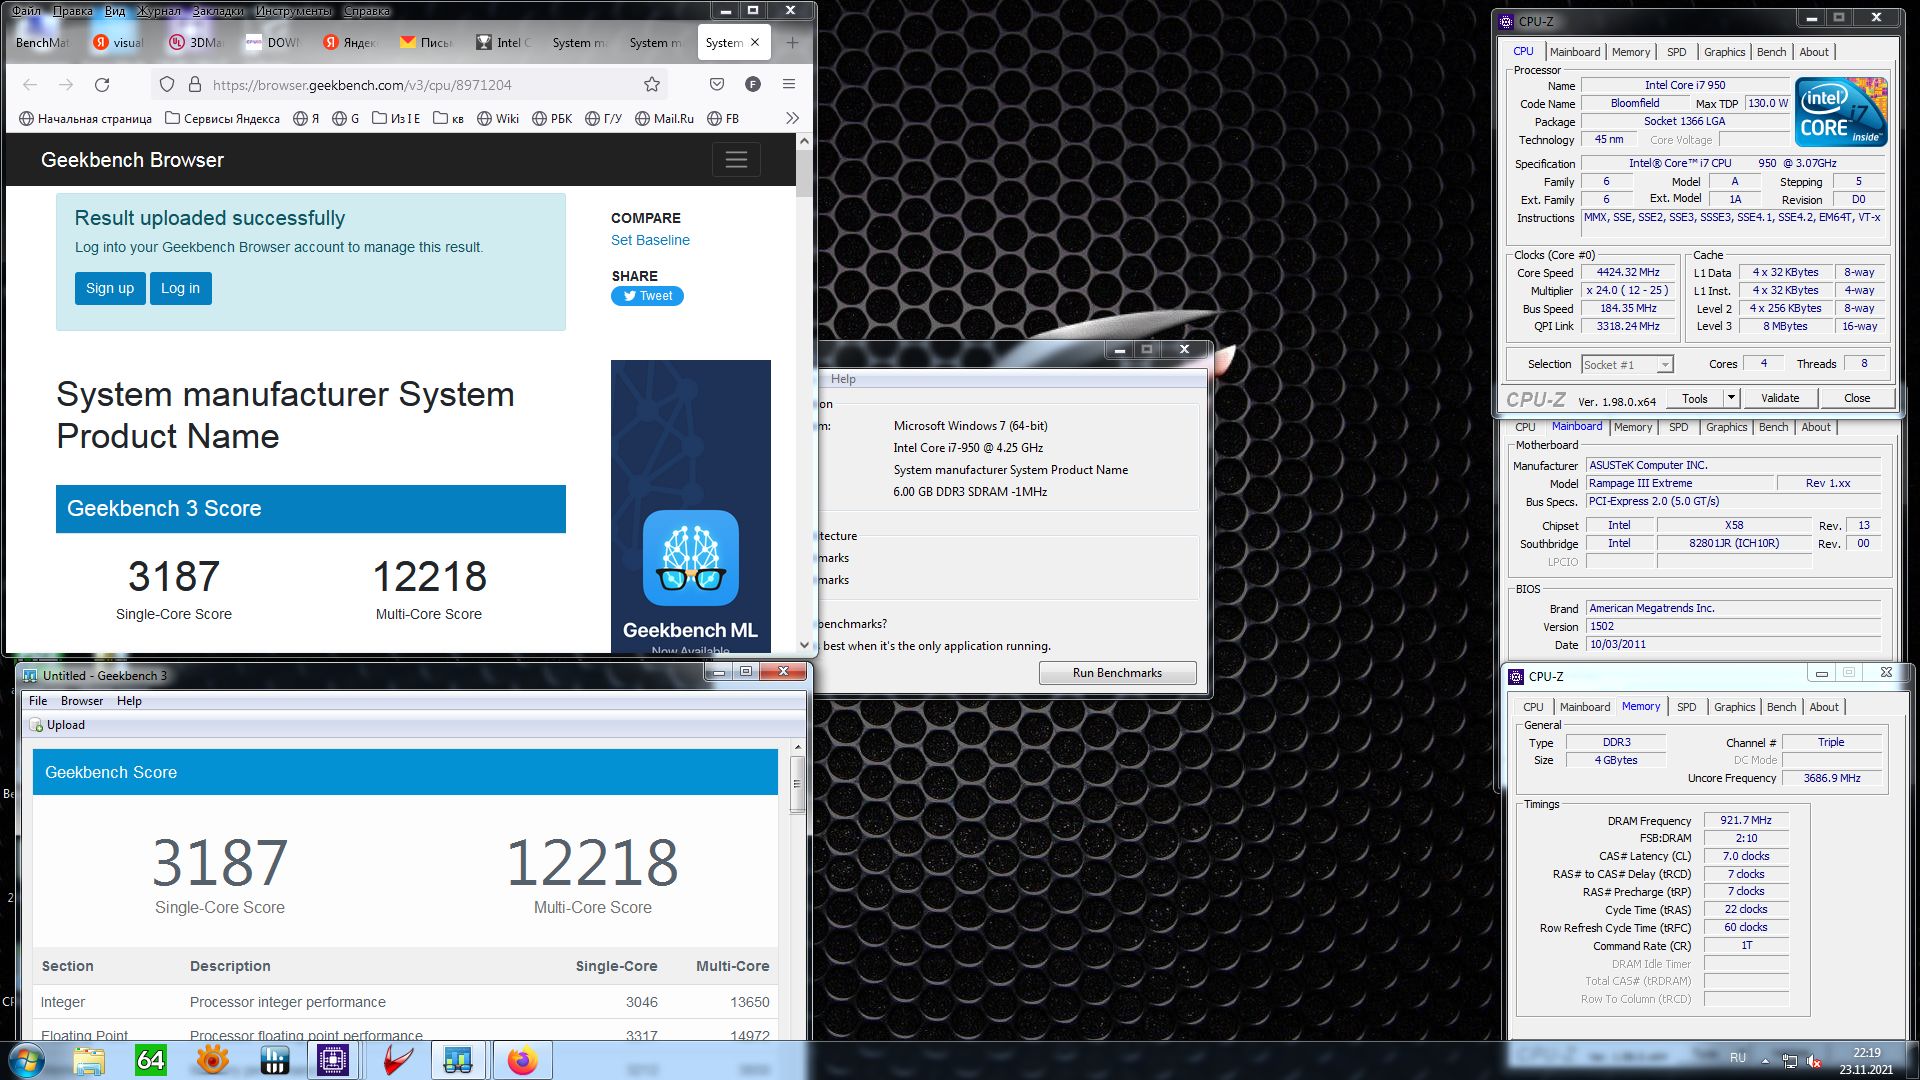1920x1080 pixels.
Task: Go back in the Firefox browser
Action: click(30, 85)
